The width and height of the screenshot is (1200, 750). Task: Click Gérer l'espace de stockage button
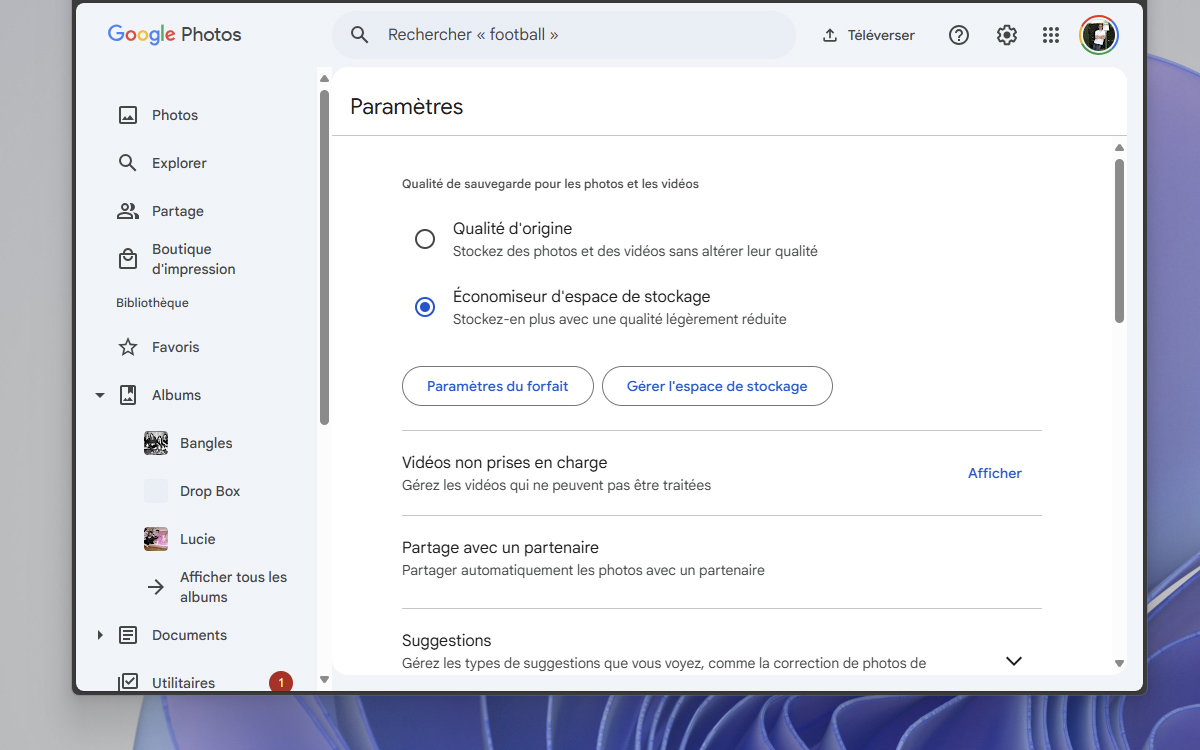(717, 386)
